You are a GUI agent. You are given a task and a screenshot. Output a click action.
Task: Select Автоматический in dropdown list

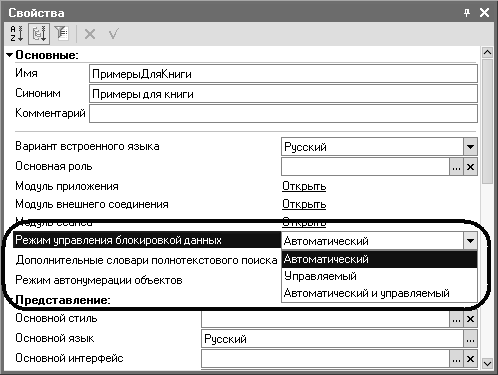(379, 259)
